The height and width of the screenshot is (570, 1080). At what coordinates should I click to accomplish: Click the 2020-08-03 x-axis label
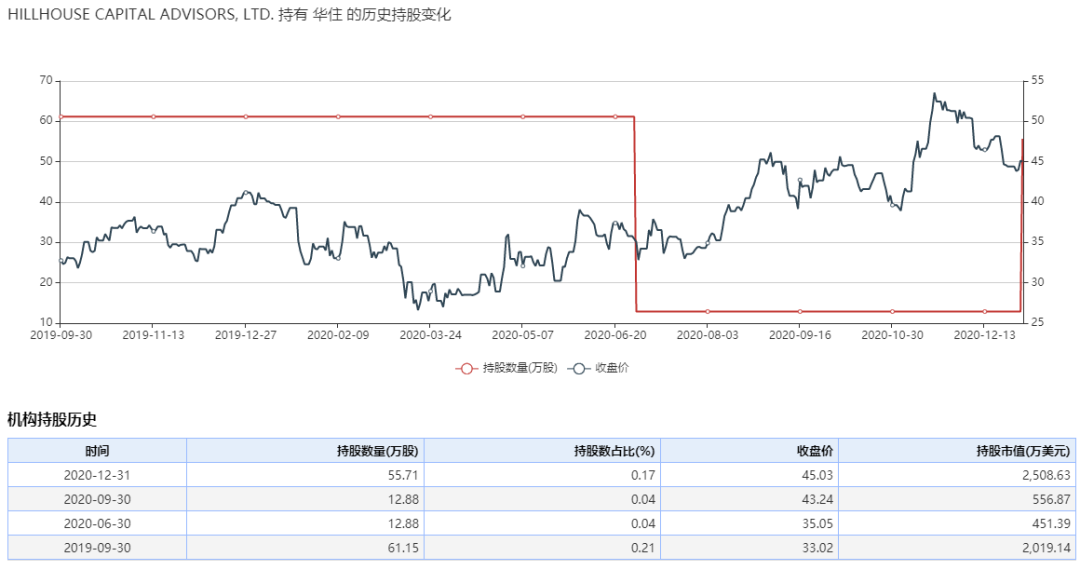[707, 335]
